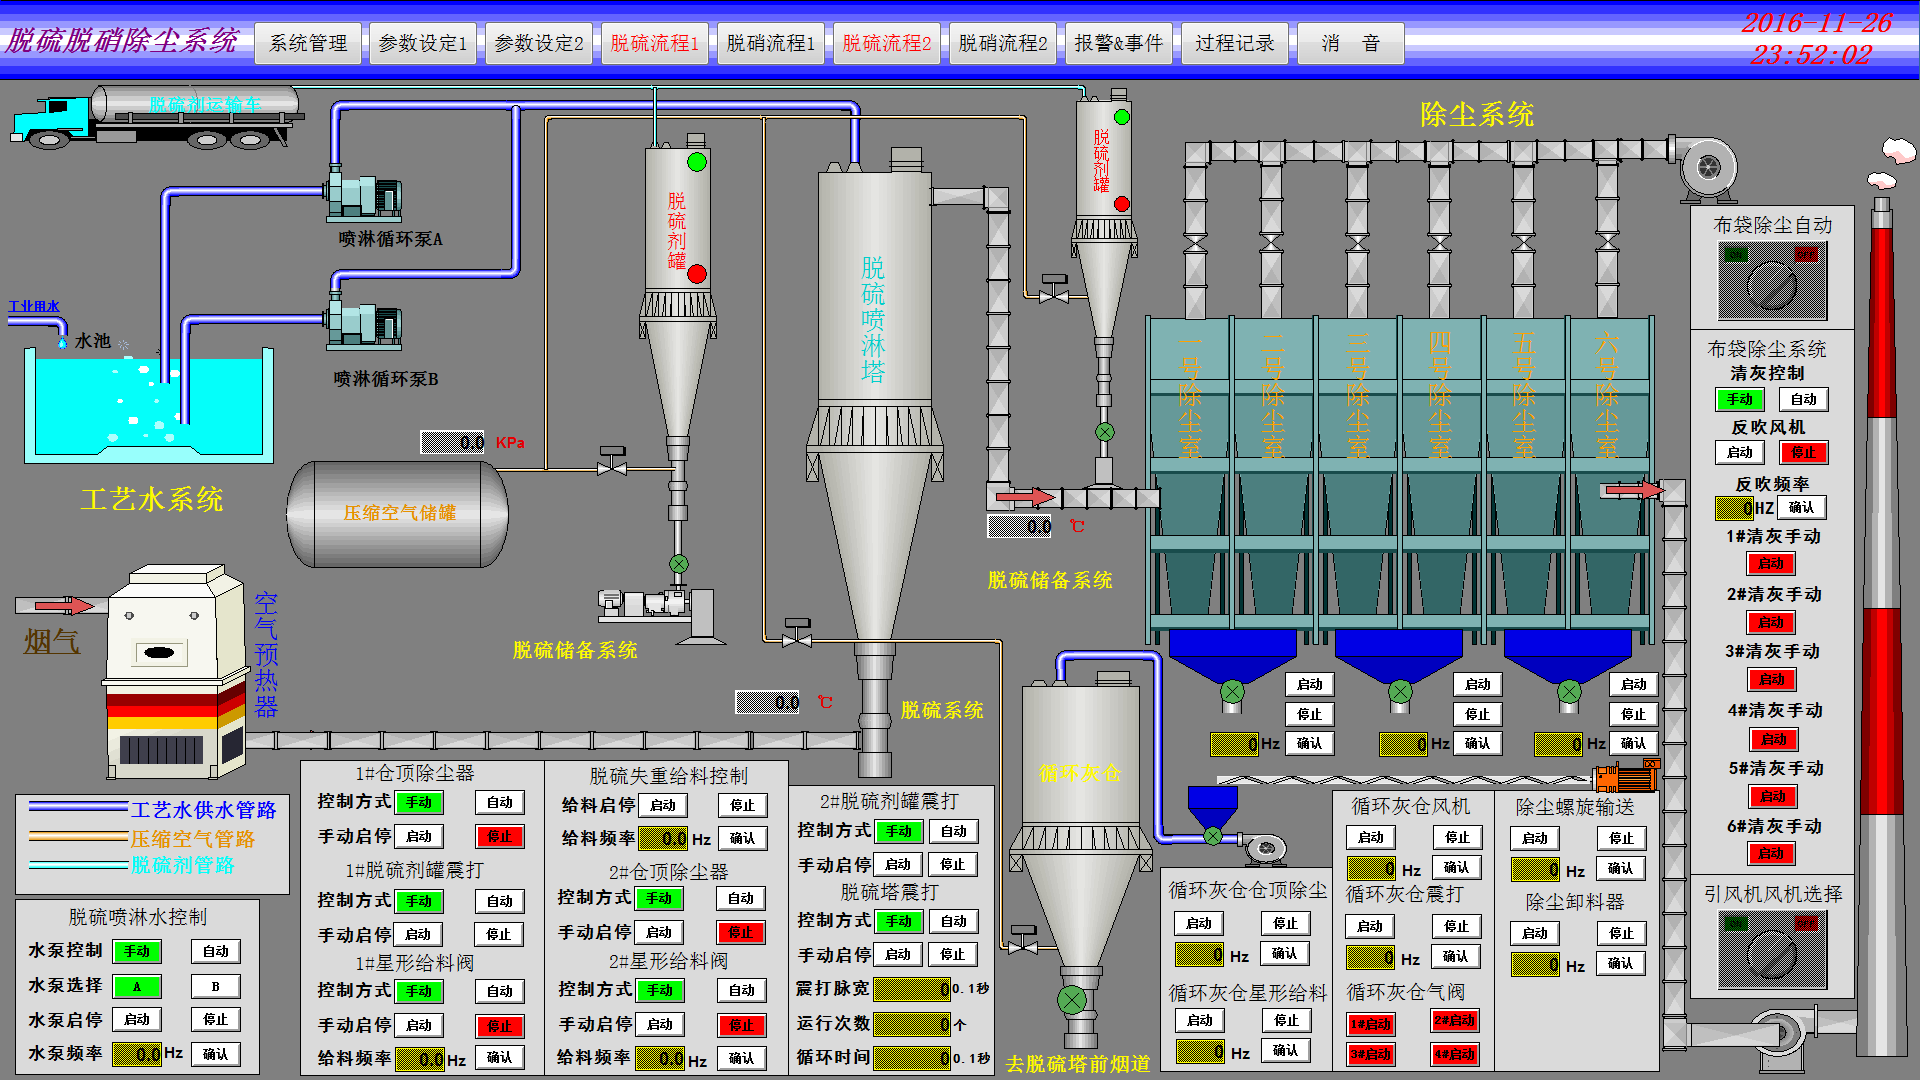Viewport: 1920px width, 1080px height.
Task: Click 4#清灰手动 启动 button
Action: 1773,740
